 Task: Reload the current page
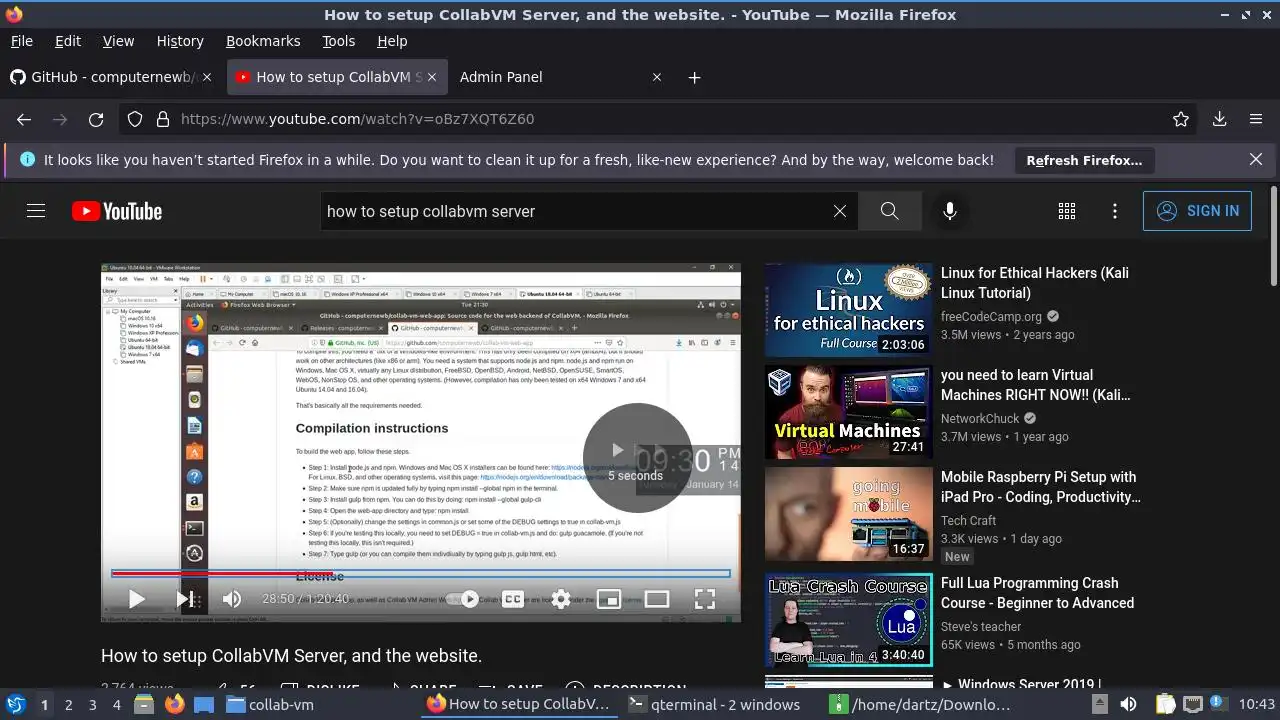[96, 119]
